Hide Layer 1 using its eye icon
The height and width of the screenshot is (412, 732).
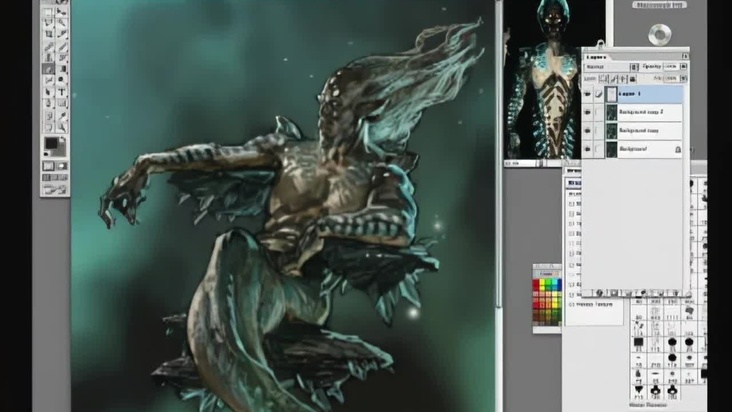[x=587, y=95]
